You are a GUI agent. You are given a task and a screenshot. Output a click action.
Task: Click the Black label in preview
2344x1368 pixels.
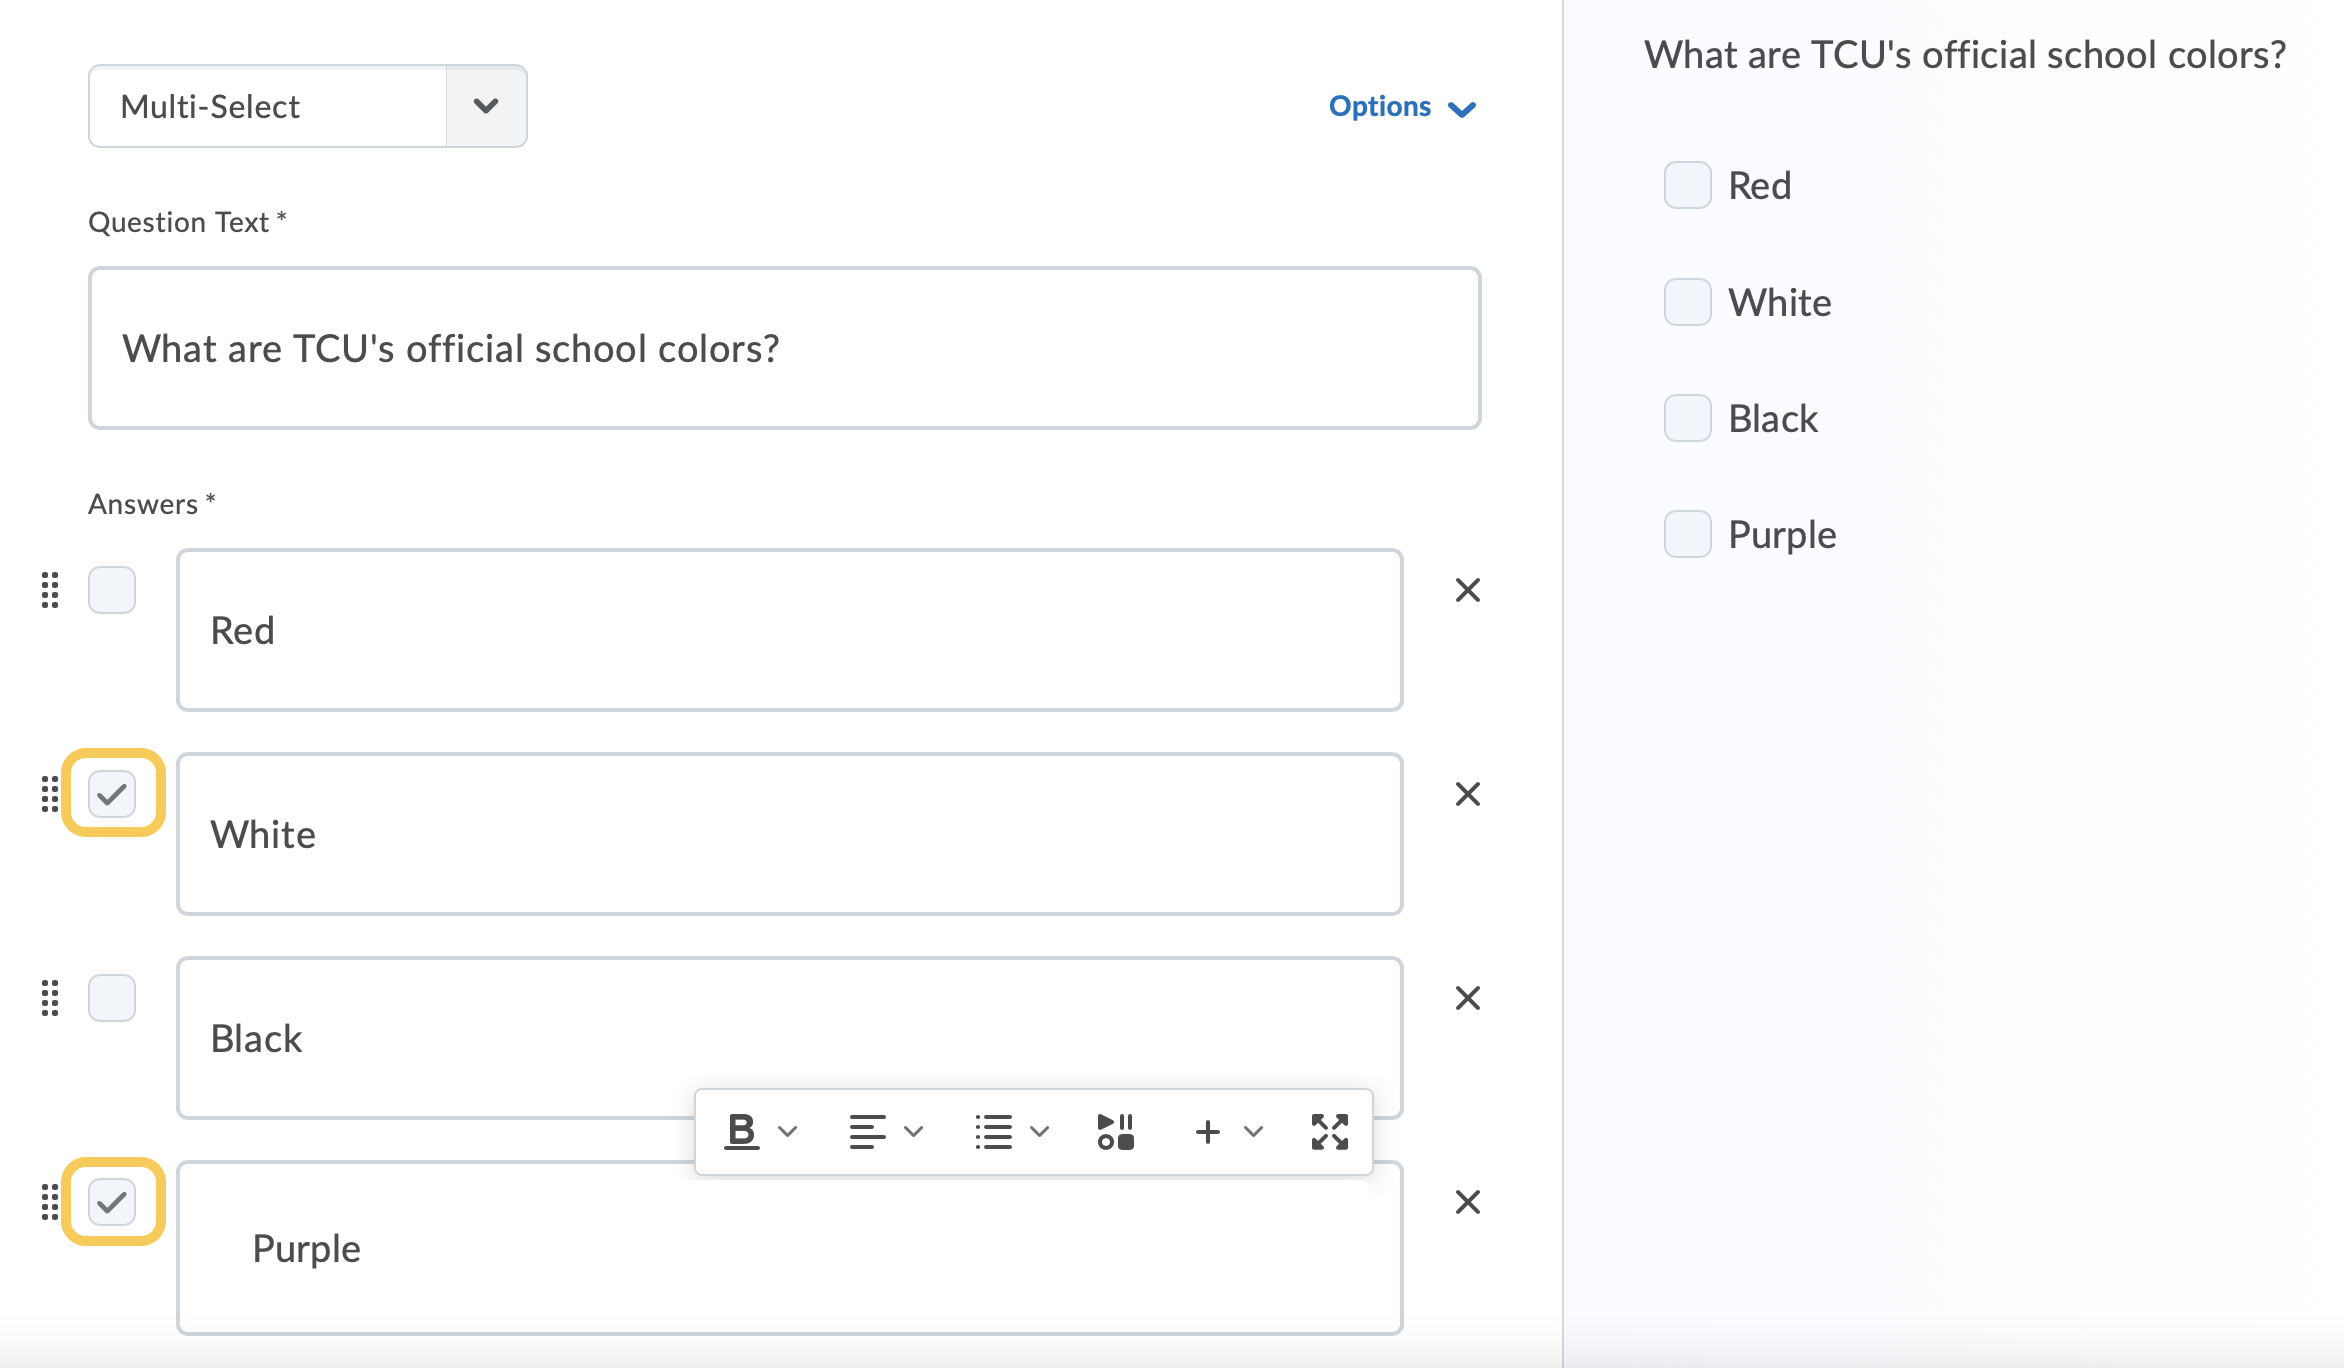click(x=1773, y=418)
